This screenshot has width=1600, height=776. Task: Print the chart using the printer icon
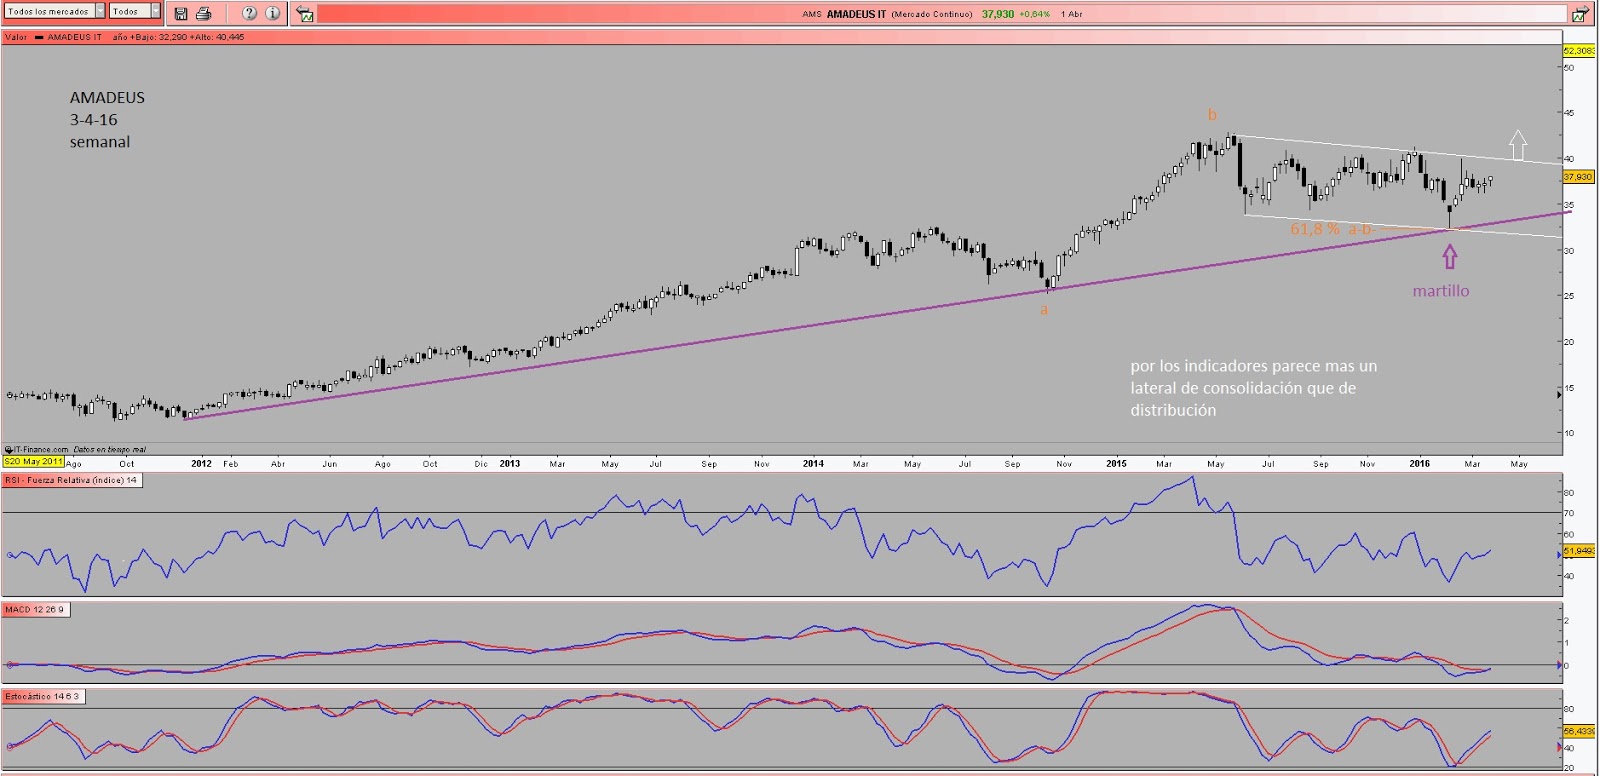(204, 13)
